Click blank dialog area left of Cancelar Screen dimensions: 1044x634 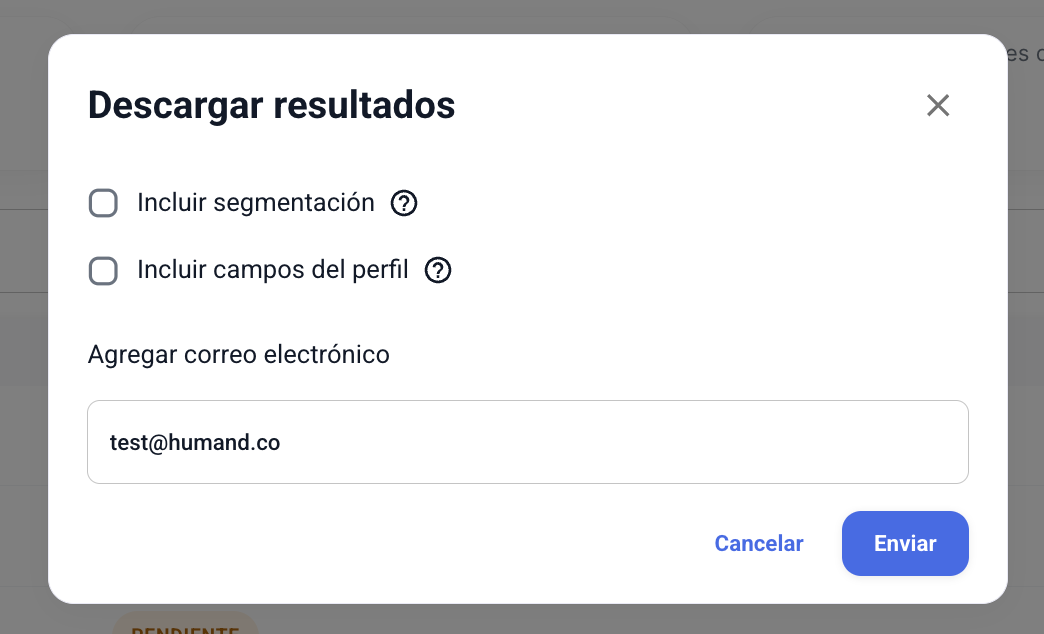pos(400,543)
